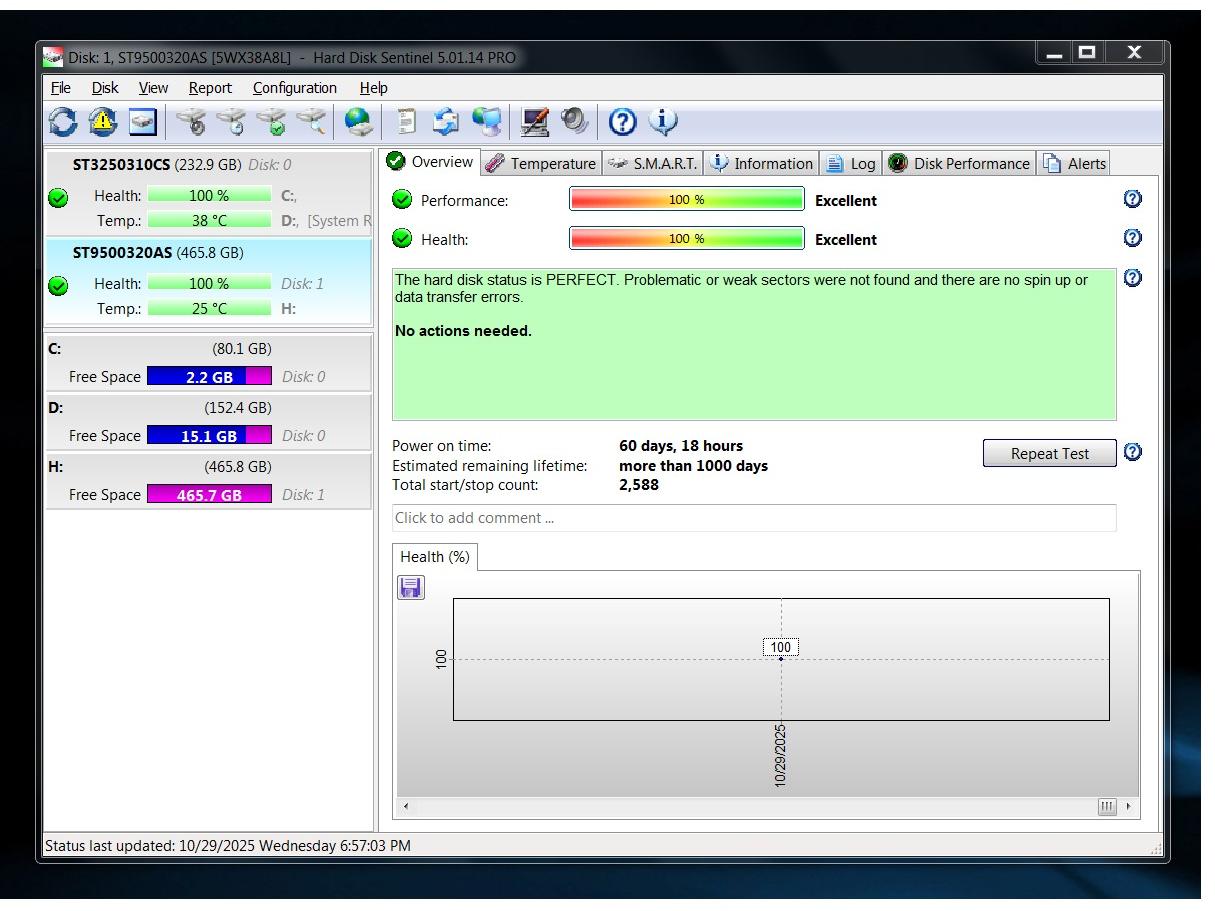Click the disk with magnifying glass icon
1215x911 pixels.
click(x=312, y=122)
